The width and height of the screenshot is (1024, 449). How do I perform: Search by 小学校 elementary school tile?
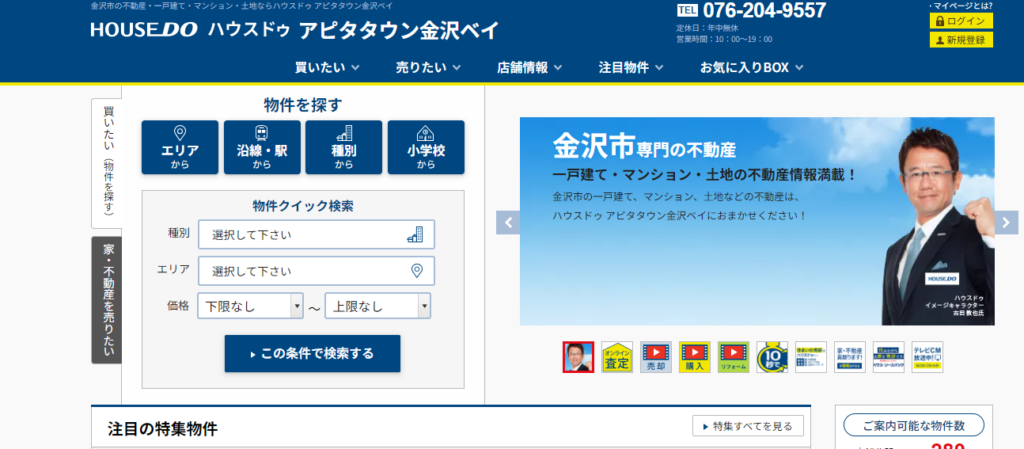[x=426, y=147]
